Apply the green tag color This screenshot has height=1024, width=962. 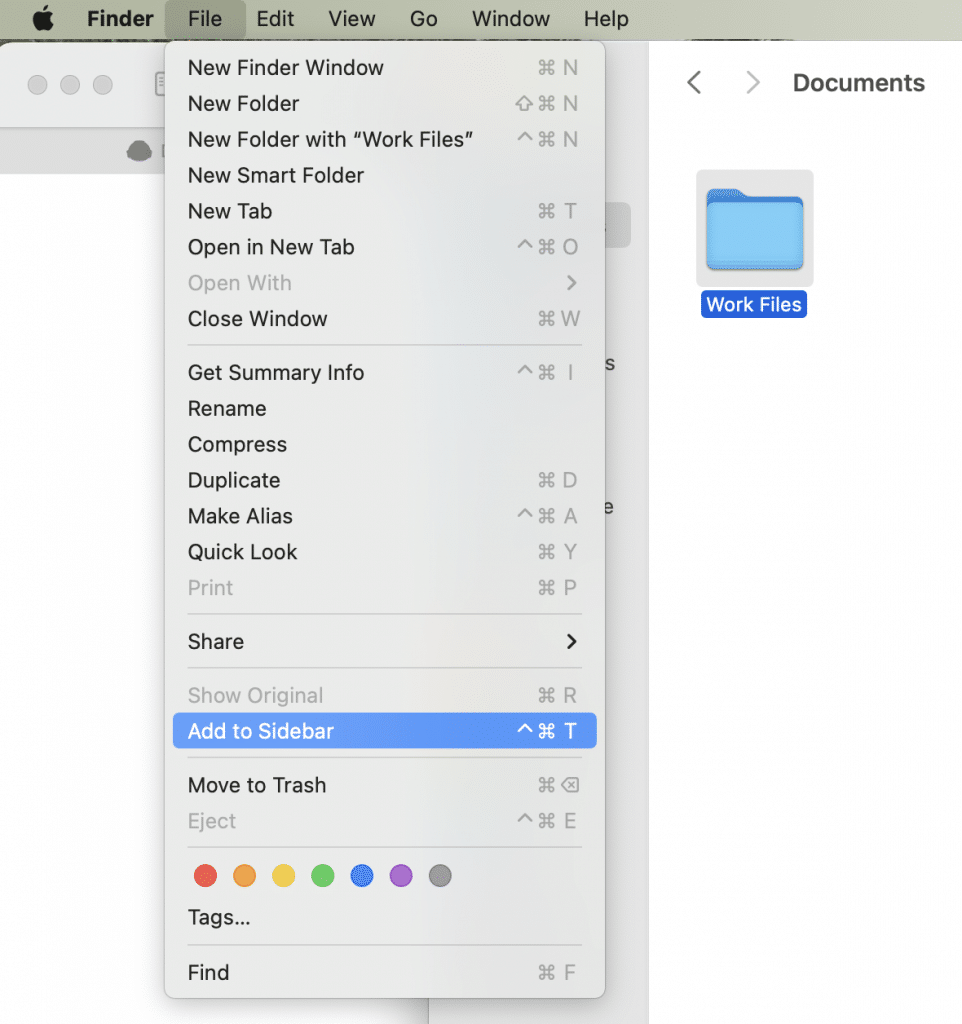pos(323,875)
